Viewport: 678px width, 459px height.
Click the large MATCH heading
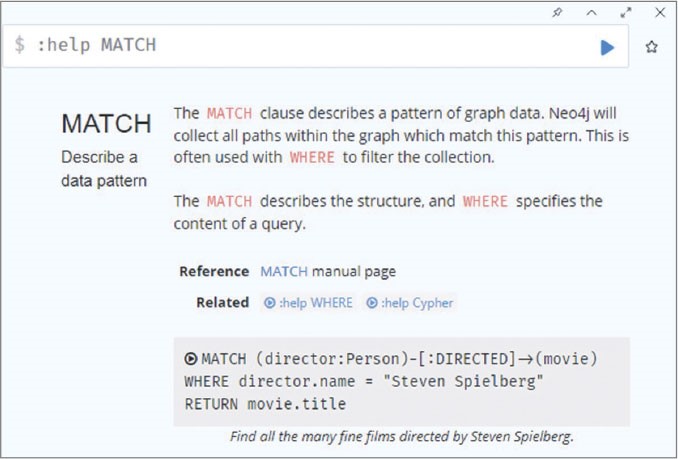[x=106, y=124]
